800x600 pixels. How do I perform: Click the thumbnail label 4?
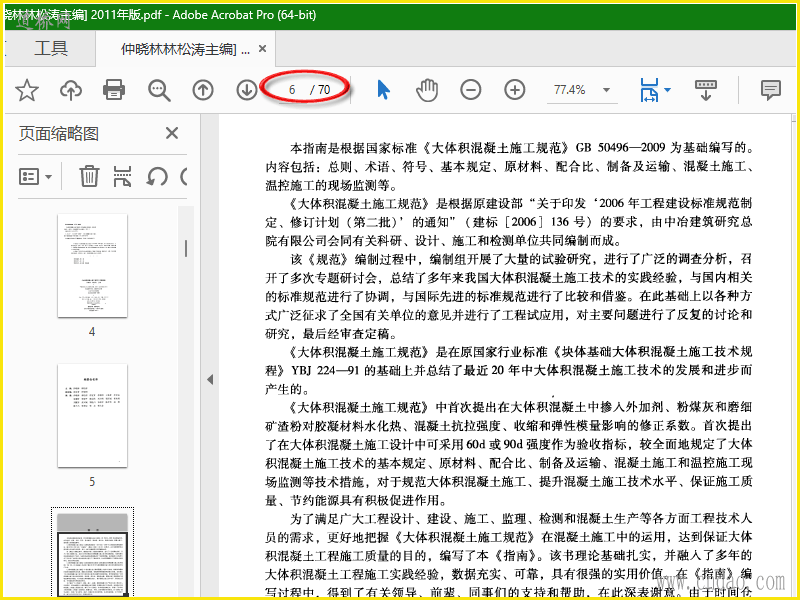tap(92, 332)
